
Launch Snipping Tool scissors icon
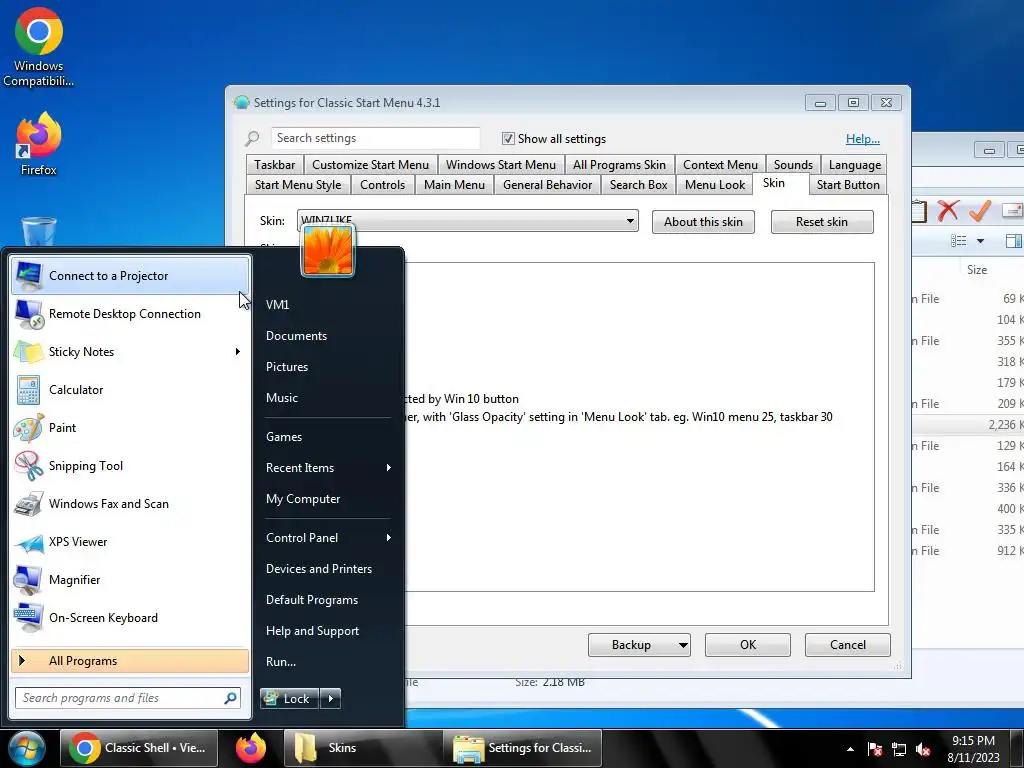pos(29,466)
